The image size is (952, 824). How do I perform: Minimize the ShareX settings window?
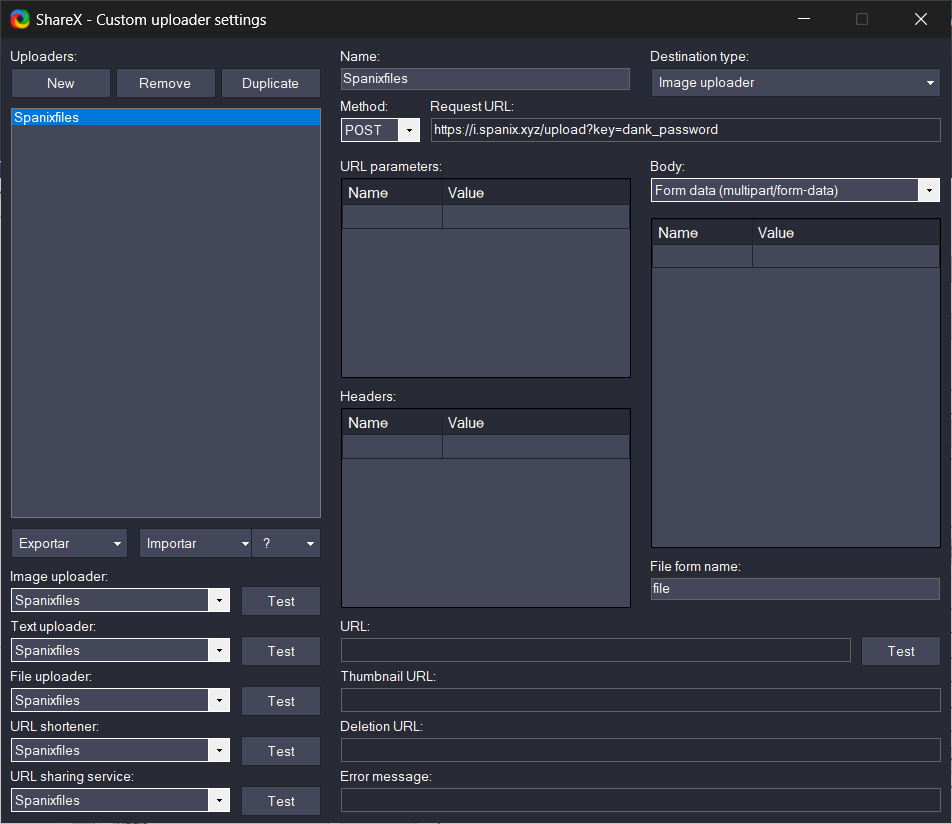click(x=804, y=19)
